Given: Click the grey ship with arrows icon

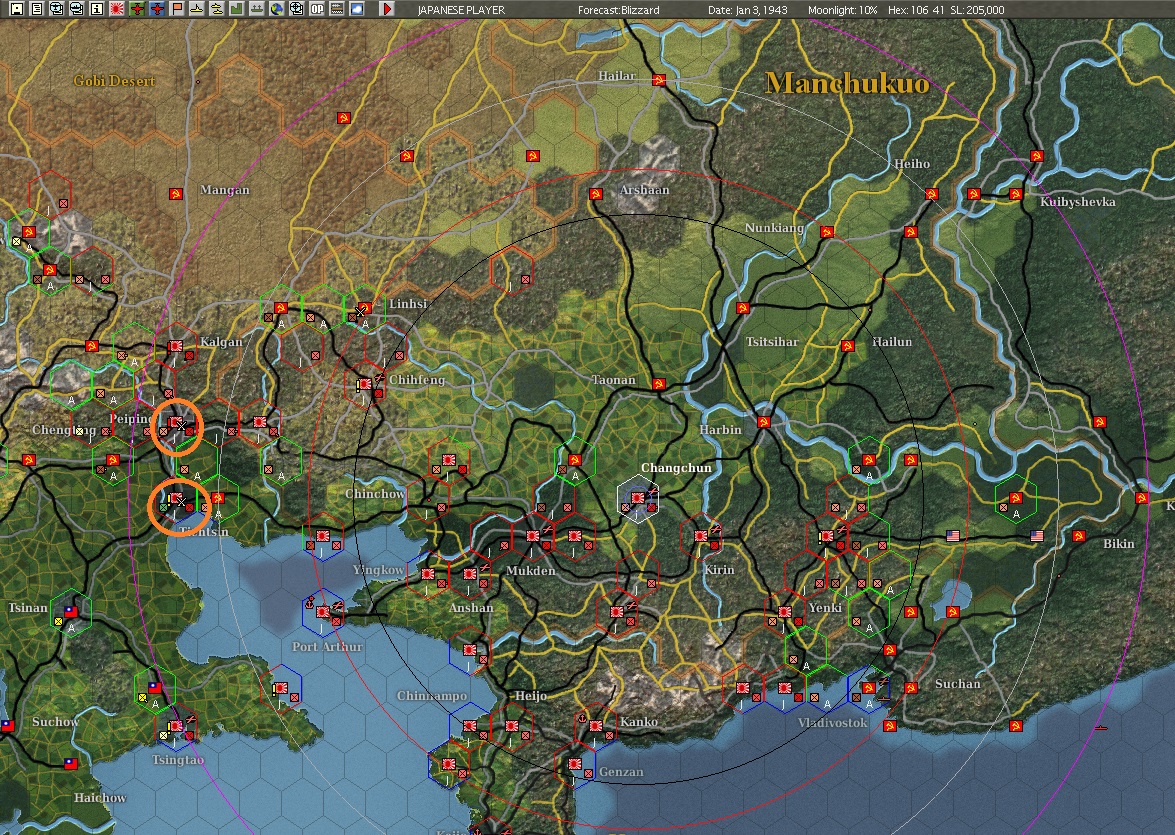Looking at the screenshot, I should pyautogui.click(x=257, y=9).
